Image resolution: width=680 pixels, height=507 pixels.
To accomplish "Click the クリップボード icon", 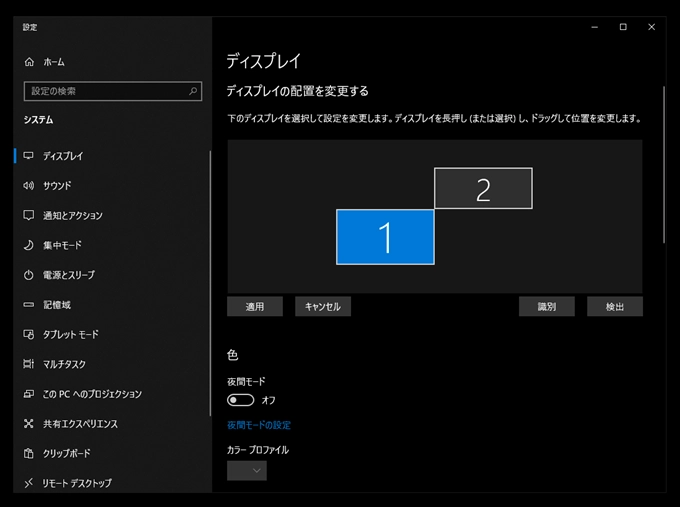I will pyautogui.click(x=29, y=453).
